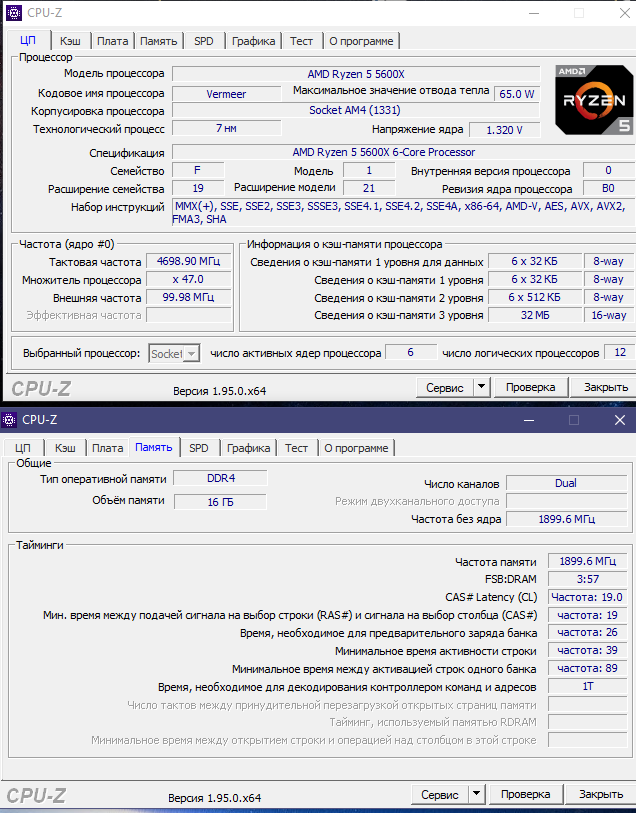Open the Кэш tab in the upper window
This screenshot has height=813, width=636.
(x=70, y=41)
